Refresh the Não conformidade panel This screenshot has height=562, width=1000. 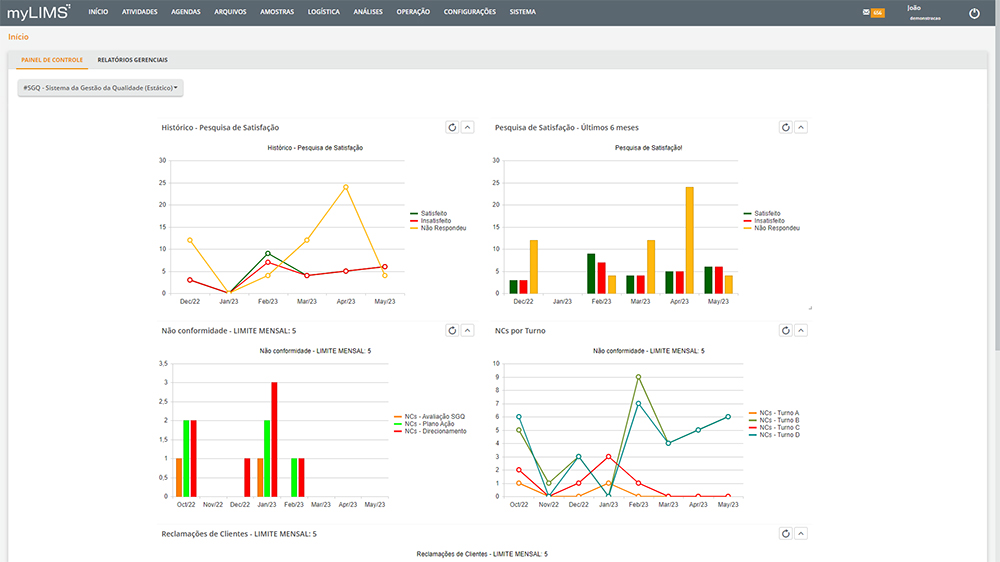[452, 330]
